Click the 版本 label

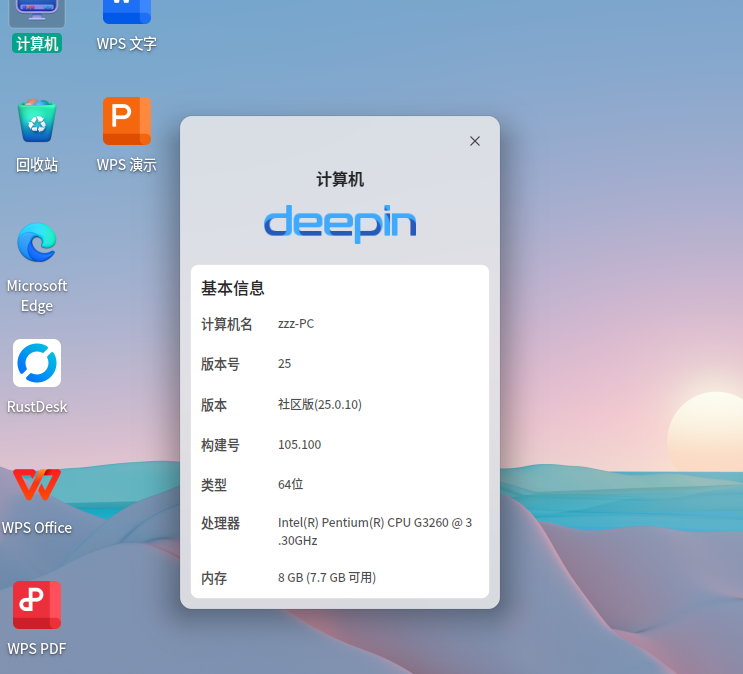point(214,405)
